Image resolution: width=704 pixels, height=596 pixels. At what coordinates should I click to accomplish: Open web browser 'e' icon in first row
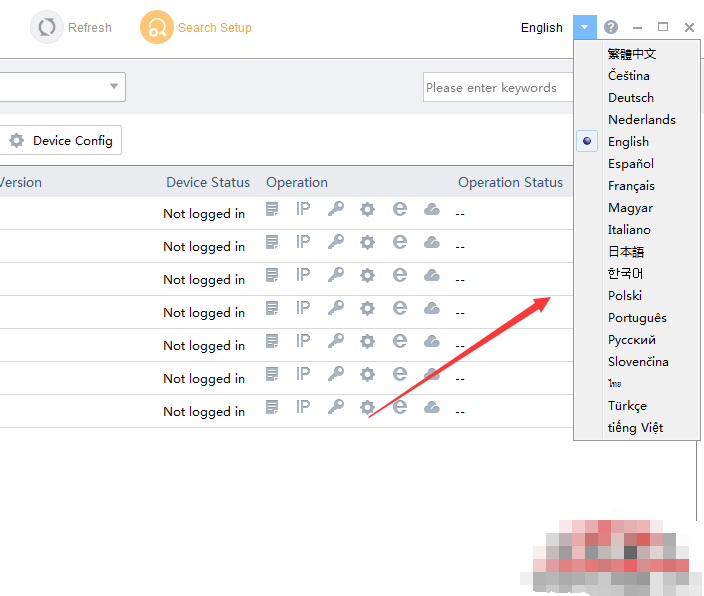coord(400,209)
